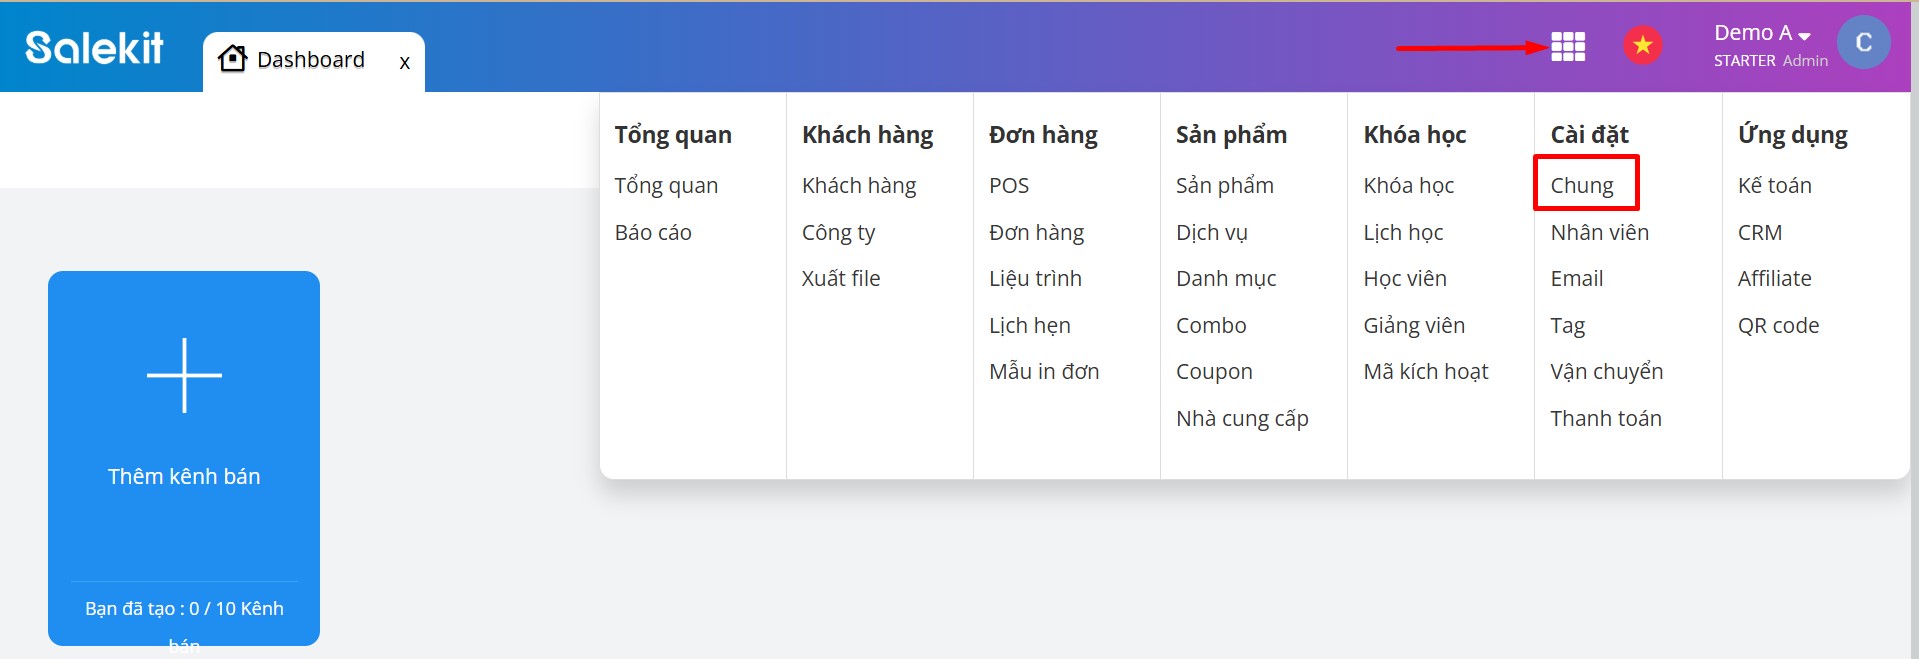Select Mã kích hoạt under Khóa học
The image size is (1919, 659).
click(x=1425, y=372)
